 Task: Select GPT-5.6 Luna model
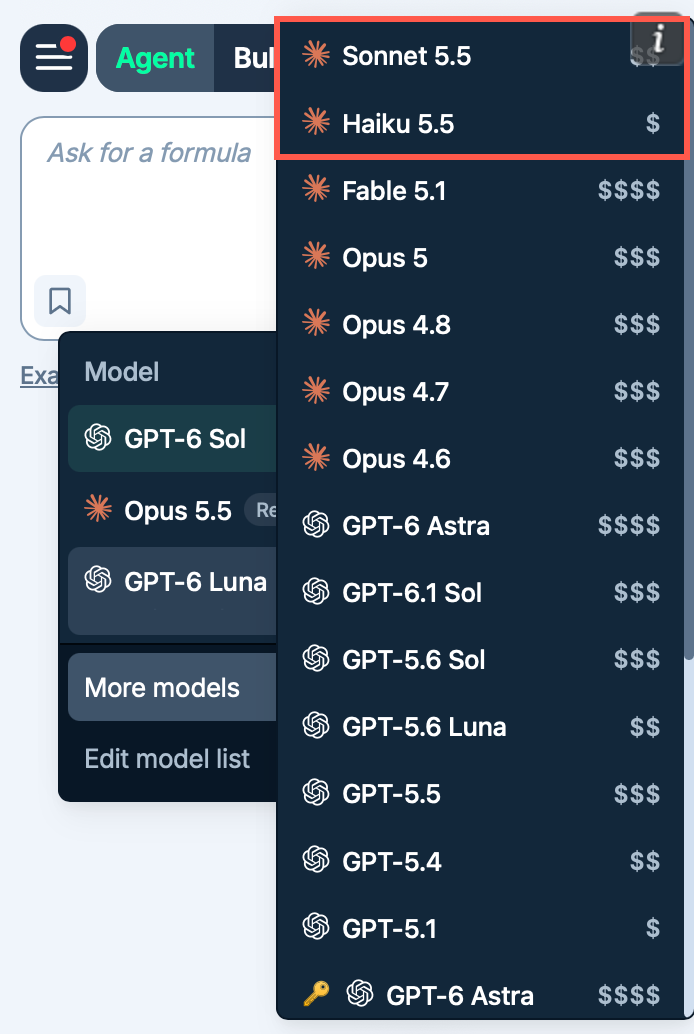481,727
